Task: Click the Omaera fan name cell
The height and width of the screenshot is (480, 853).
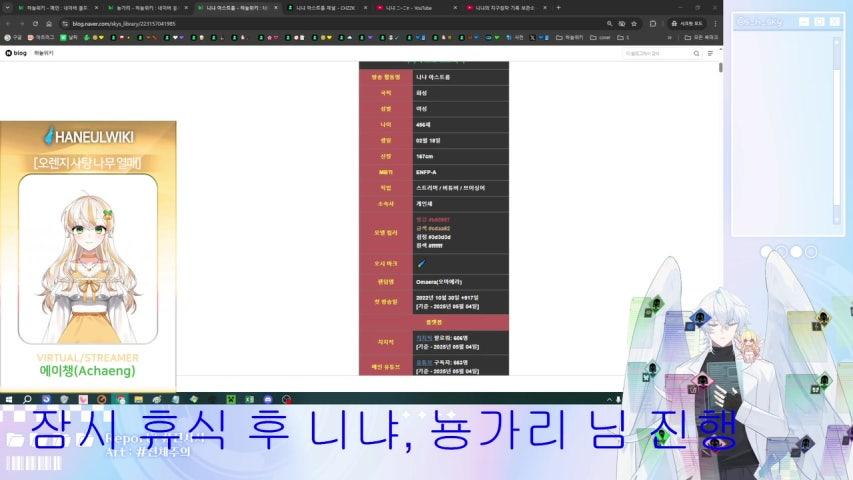Action: pyautogui.click(x=461, y=282)
